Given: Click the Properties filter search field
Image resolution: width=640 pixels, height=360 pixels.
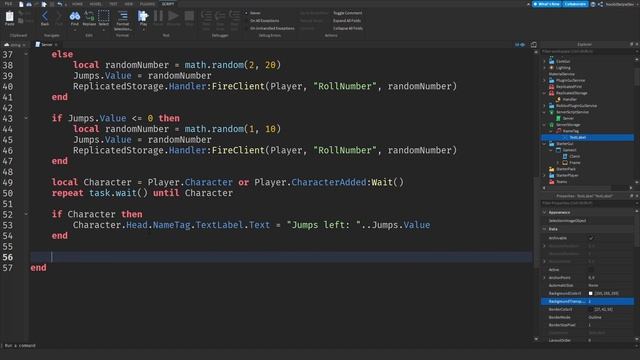Looking at the screenshot, I should pyautogui.click(x=587, y=203).
